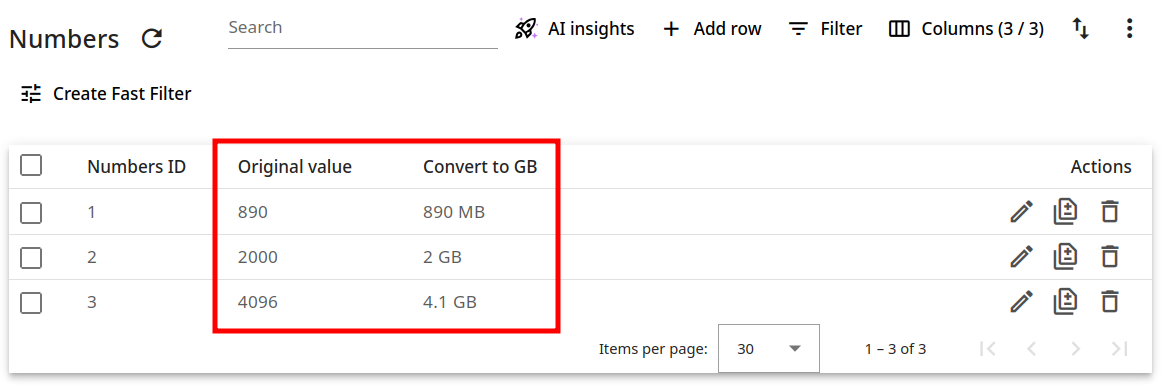Image resolution: width=1161 pixels, height=386 pixels.
Task: Tick the select-all header checkbox
Action: click(31, 165)
